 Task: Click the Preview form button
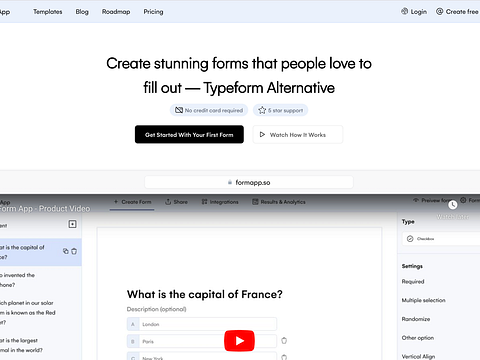click(433, 200)
